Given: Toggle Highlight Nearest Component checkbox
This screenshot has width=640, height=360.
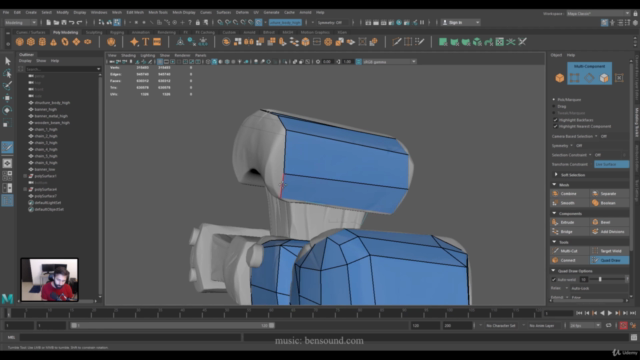Looking at the screenshot, I should point(556,127).
